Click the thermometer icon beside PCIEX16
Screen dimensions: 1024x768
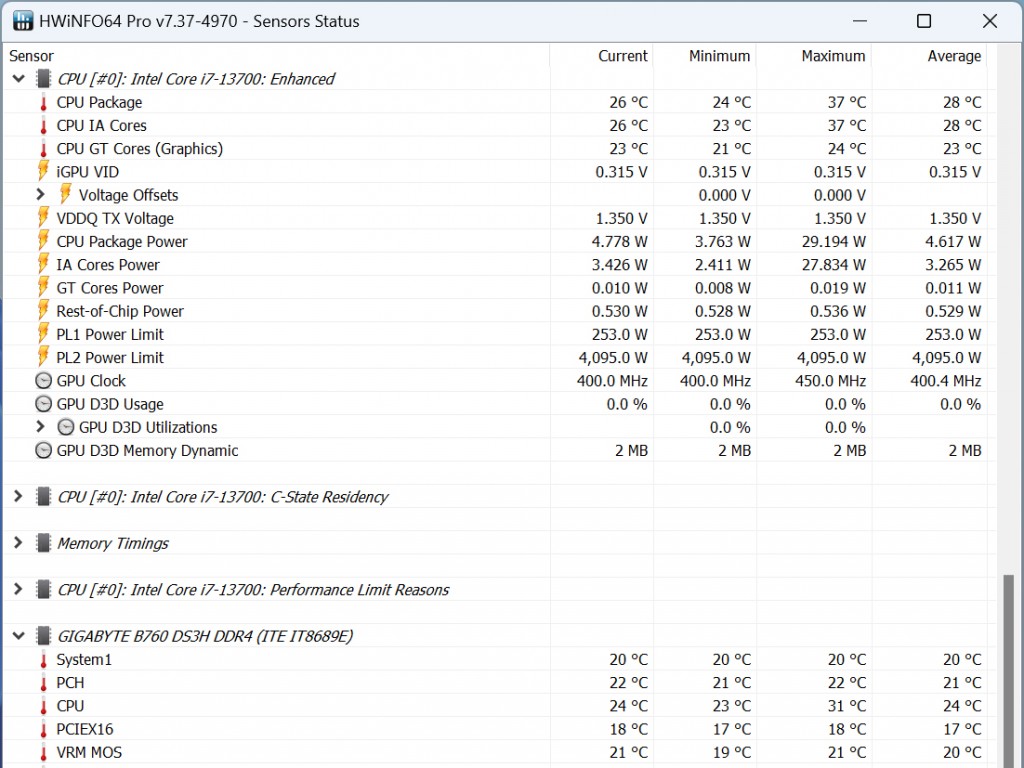[44, 729]
